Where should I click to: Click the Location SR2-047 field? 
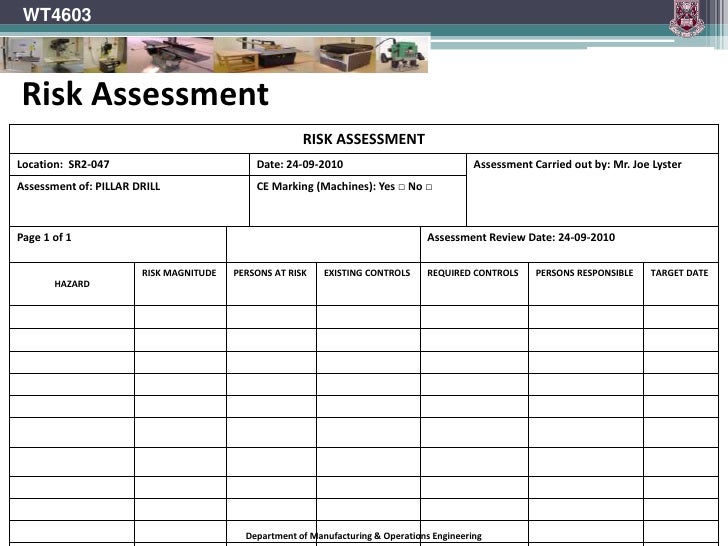(x=129, y=164)
